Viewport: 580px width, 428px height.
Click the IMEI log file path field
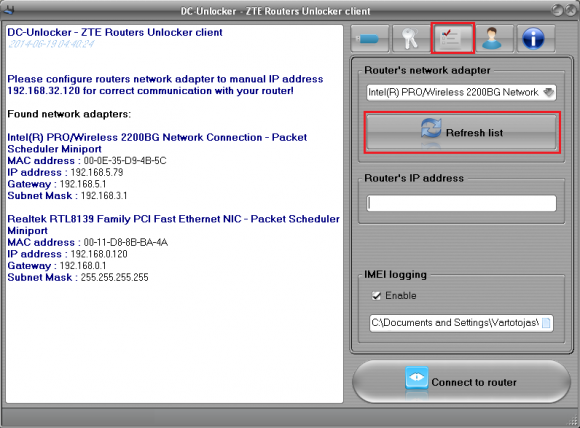[x=461, y=323]
